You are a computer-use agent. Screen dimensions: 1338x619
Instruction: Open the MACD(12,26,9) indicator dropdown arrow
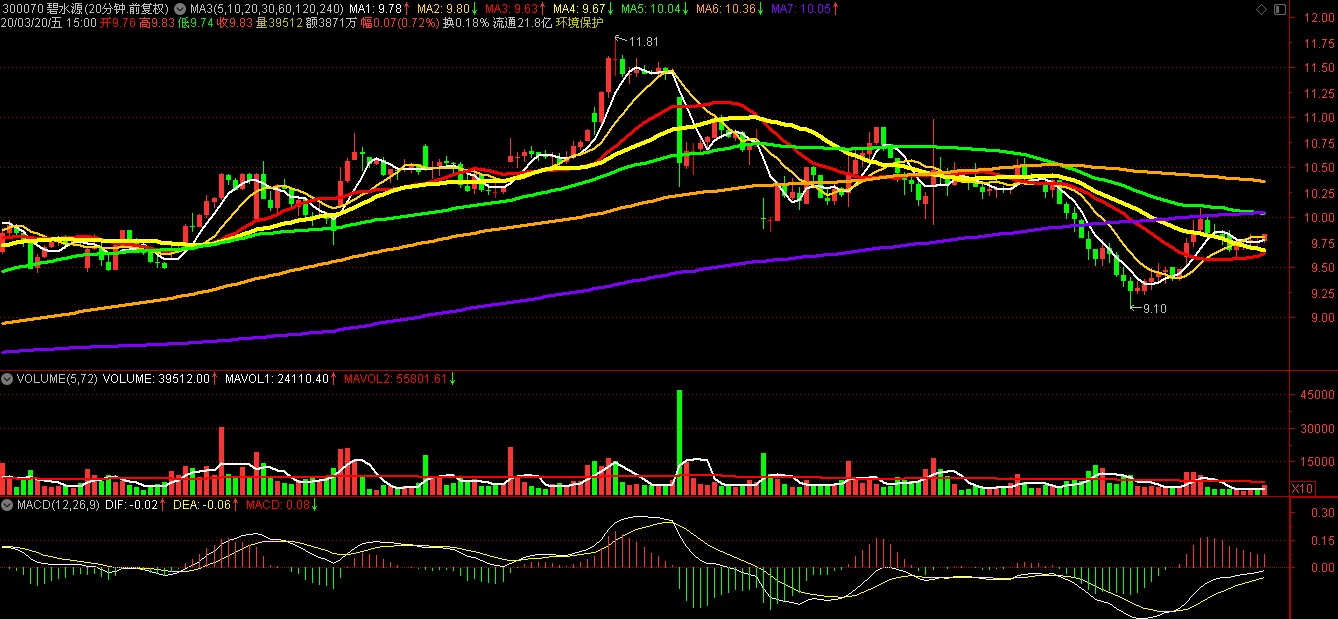pyautogui.click(x=7, y=505)
